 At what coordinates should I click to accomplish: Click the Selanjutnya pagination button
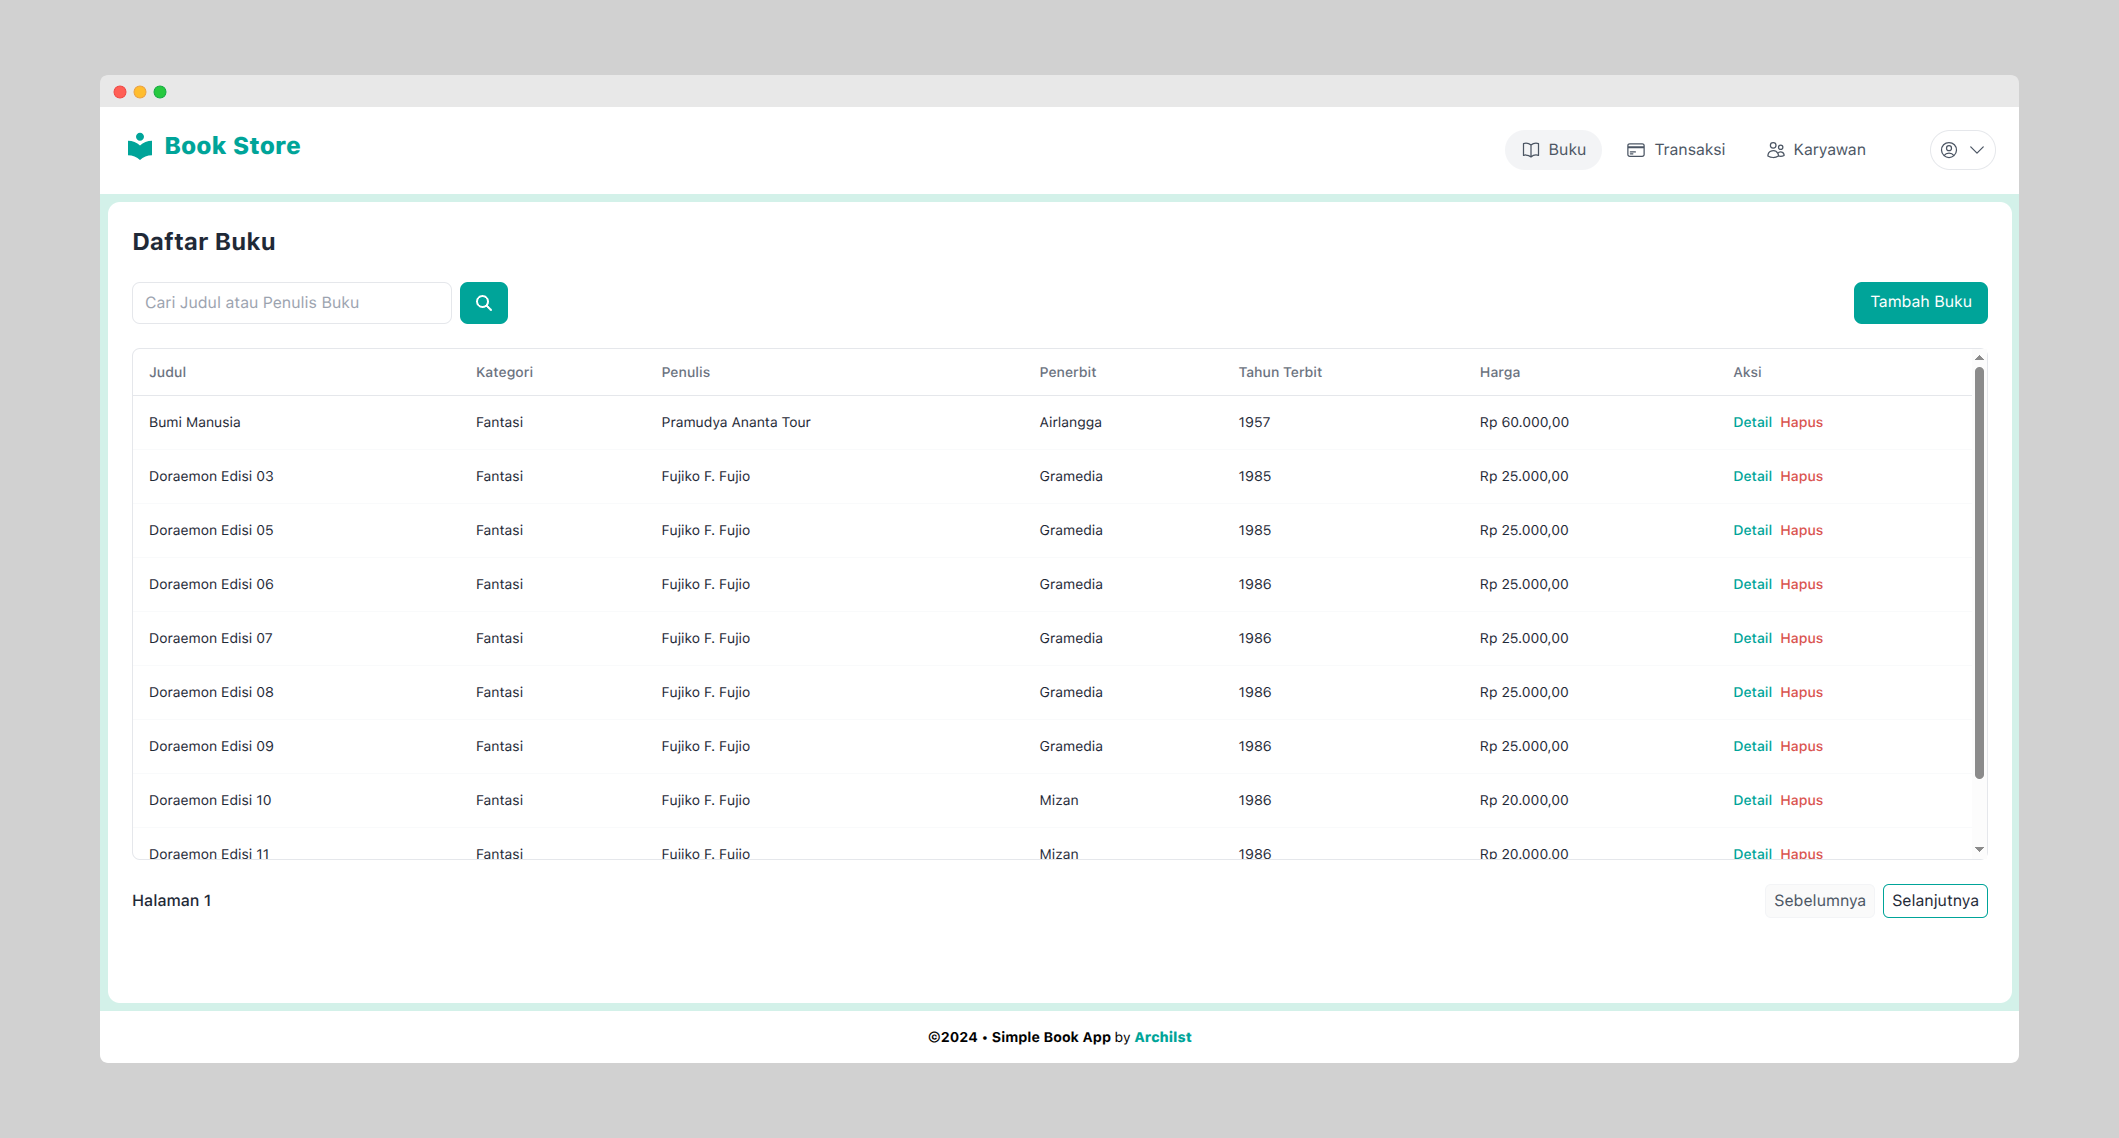(x=1934, y=901)
